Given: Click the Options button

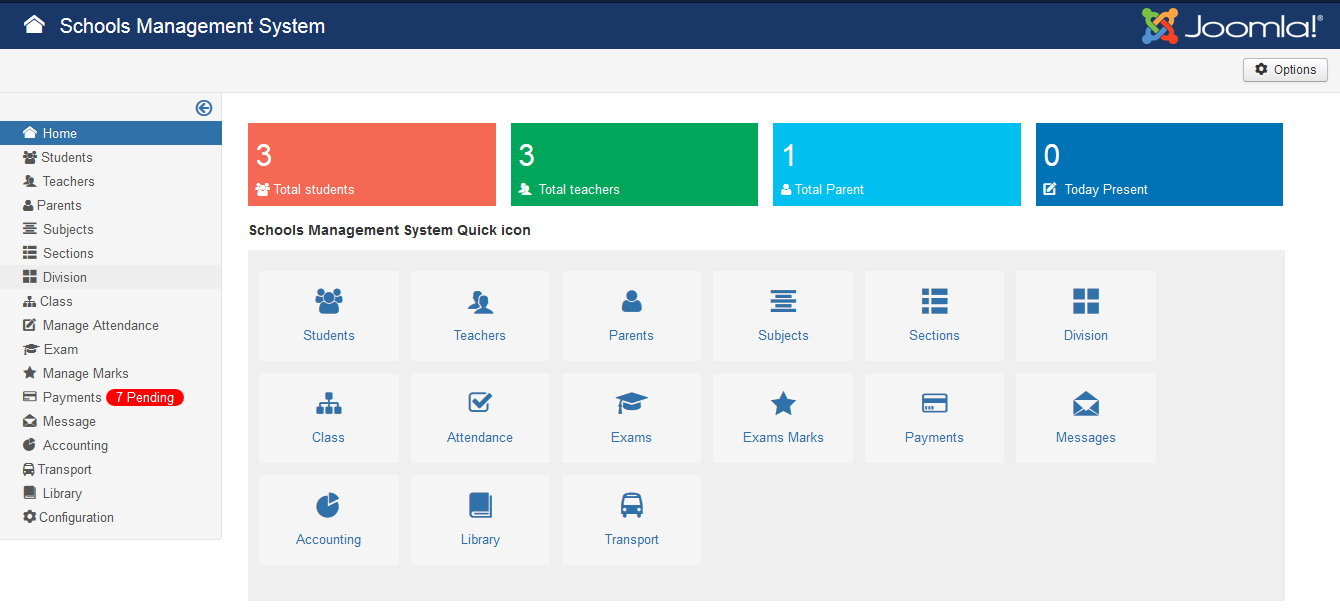Looking at the screenshot, I should (1285, 70).
